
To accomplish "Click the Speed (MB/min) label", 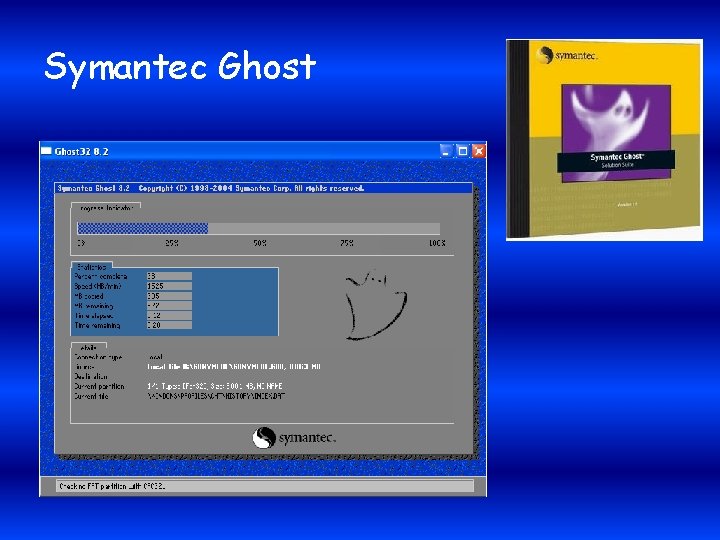I will coord(98,286).
